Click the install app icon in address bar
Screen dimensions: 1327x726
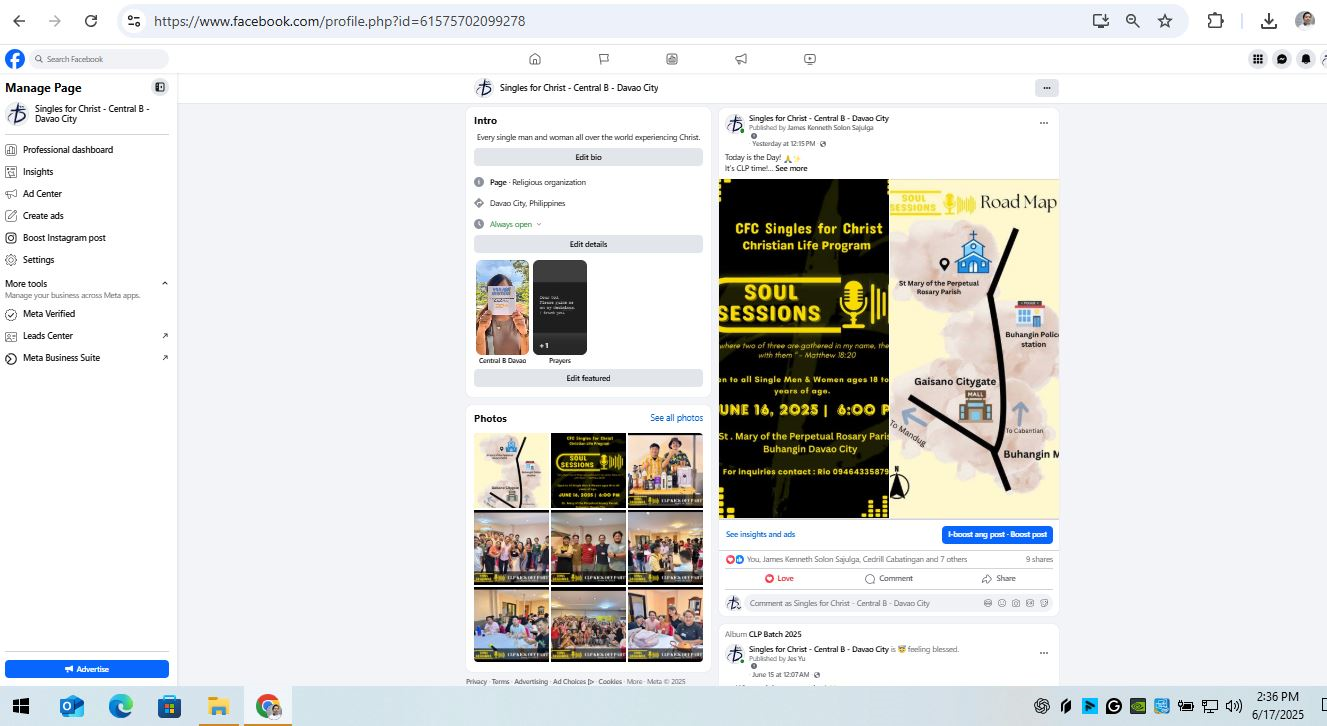pyautogui.click(x=1101, y=21)
